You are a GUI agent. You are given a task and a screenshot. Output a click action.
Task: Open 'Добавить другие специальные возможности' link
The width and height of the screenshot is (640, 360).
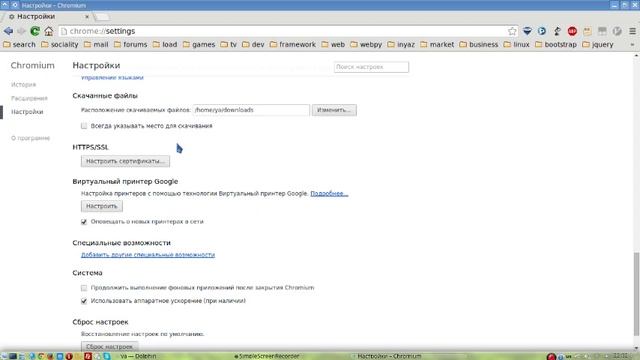148,255
